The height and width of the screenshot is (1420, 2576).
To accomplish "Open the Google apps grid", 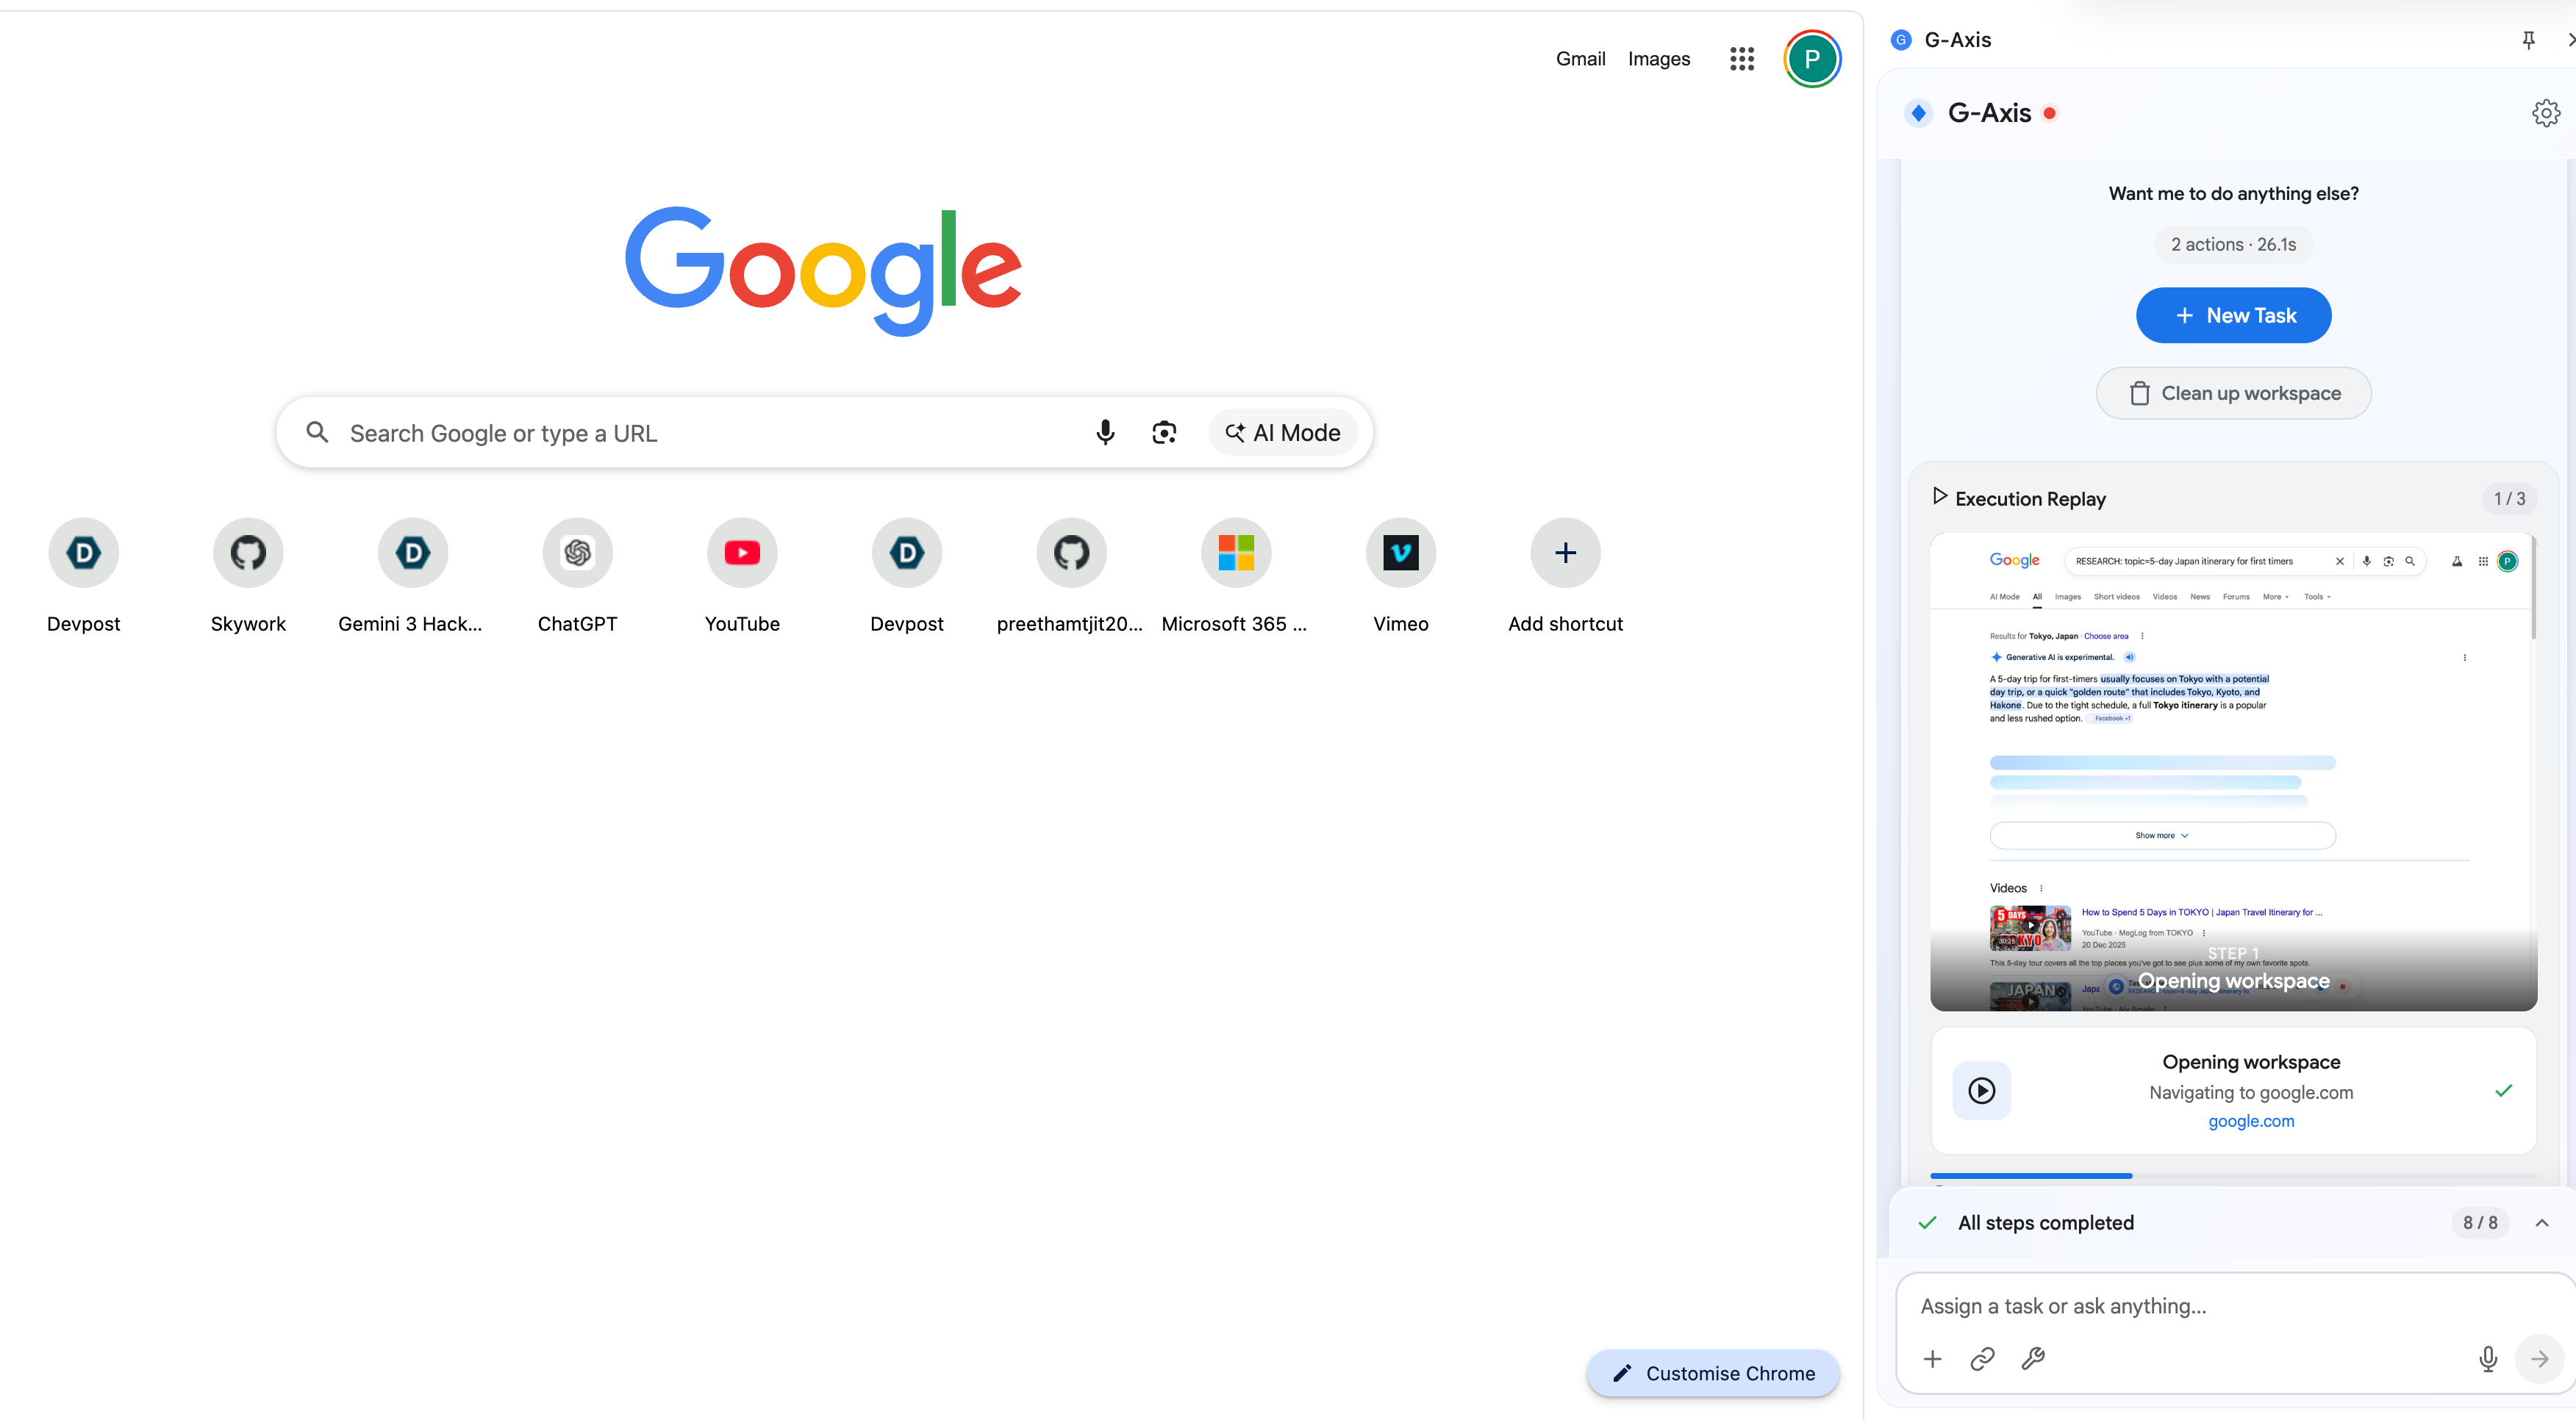I will (x=1741, y=59).
